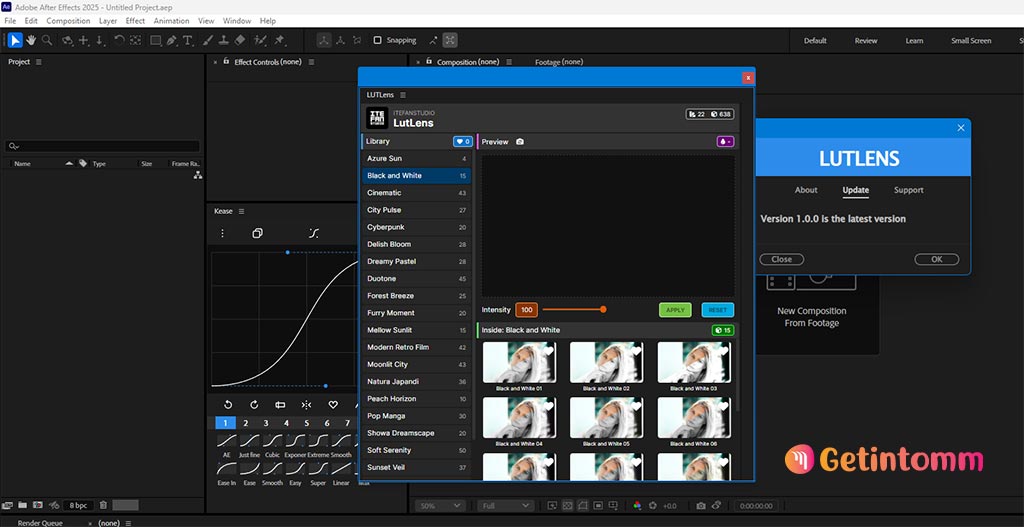Select the Clone Stamp tool
Screen dimensions: 1024x527
click(x=223, y=40)
